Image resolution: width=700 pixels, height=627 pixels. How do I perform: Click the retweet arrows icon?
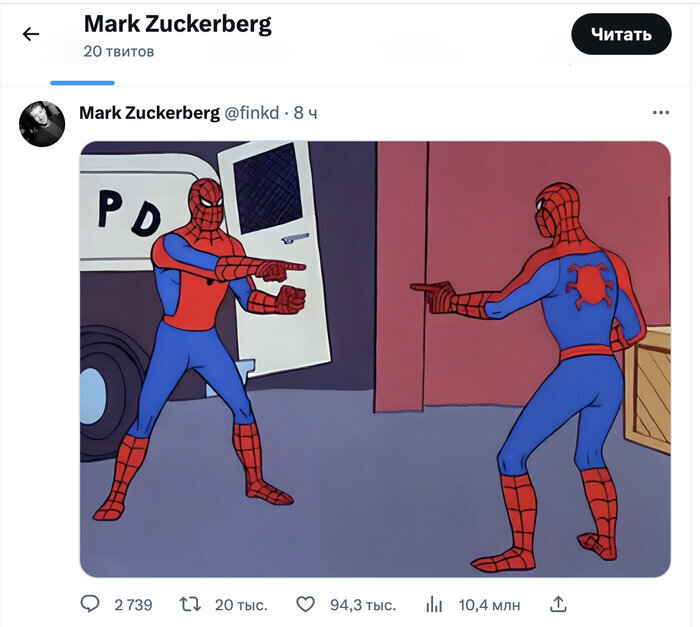[x=190, y=604]
